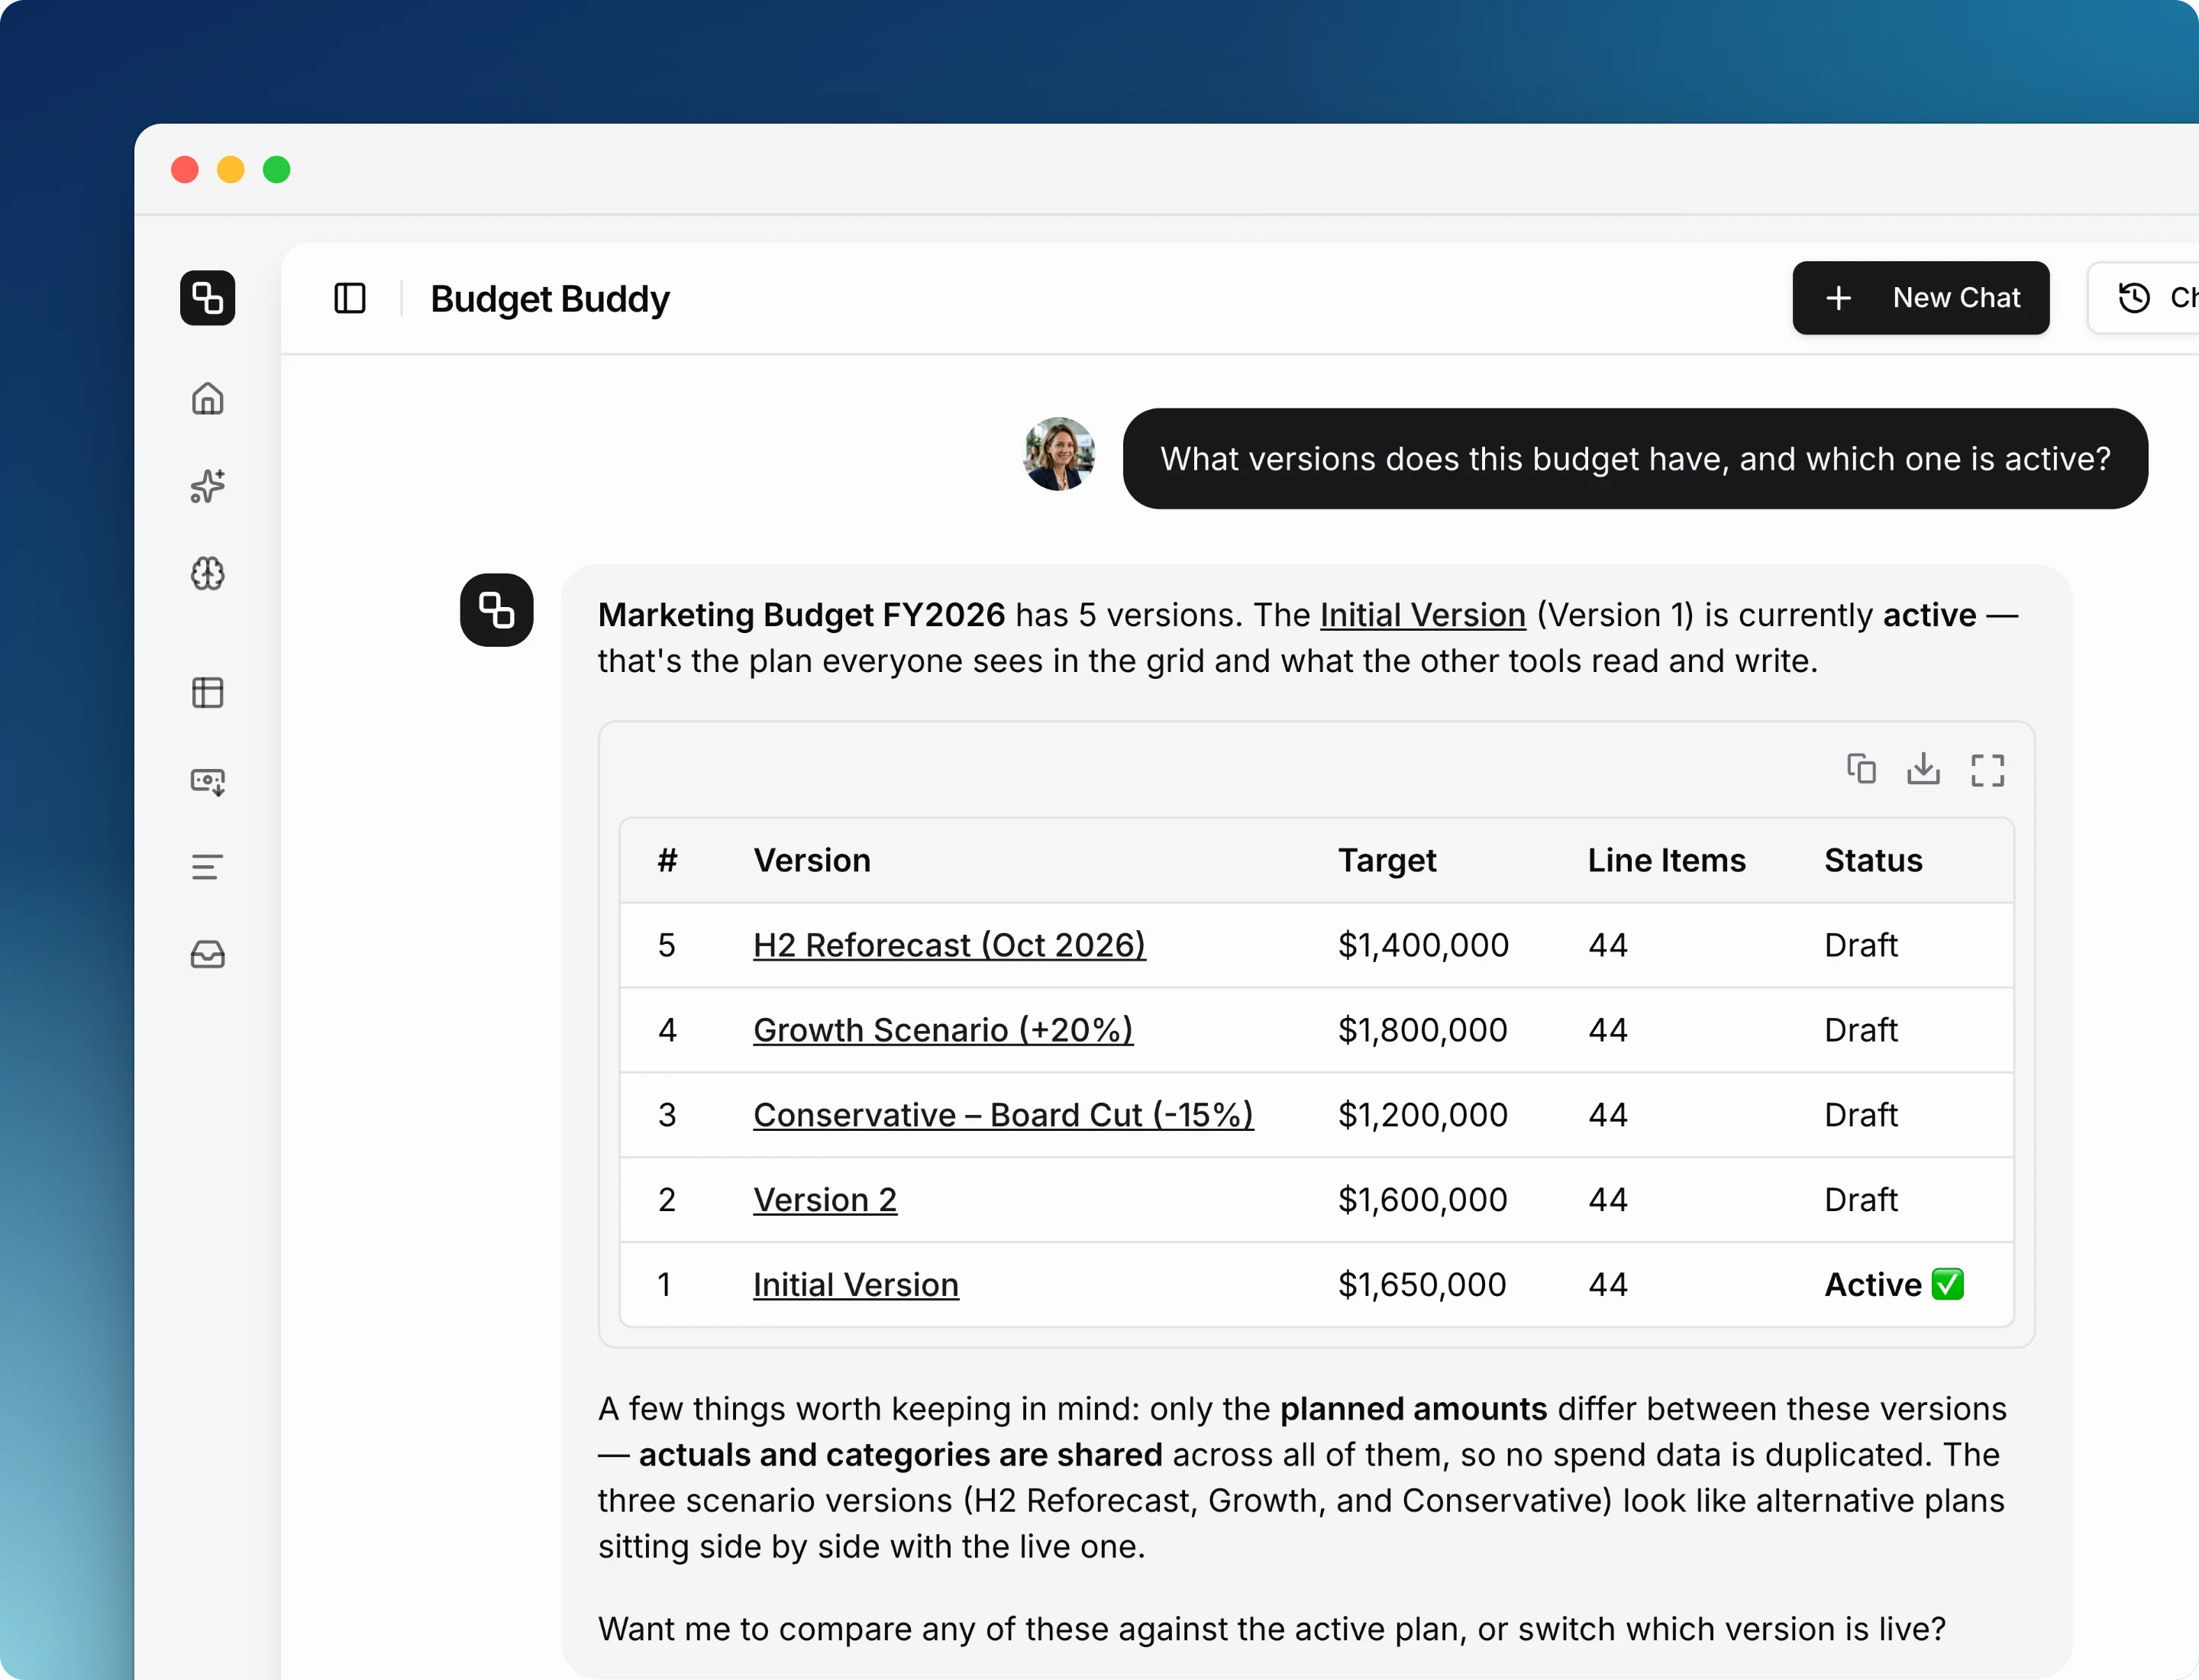Open the Version 2 link in the table
Screen dimensions: 2199x1680
pos(825,1200)
